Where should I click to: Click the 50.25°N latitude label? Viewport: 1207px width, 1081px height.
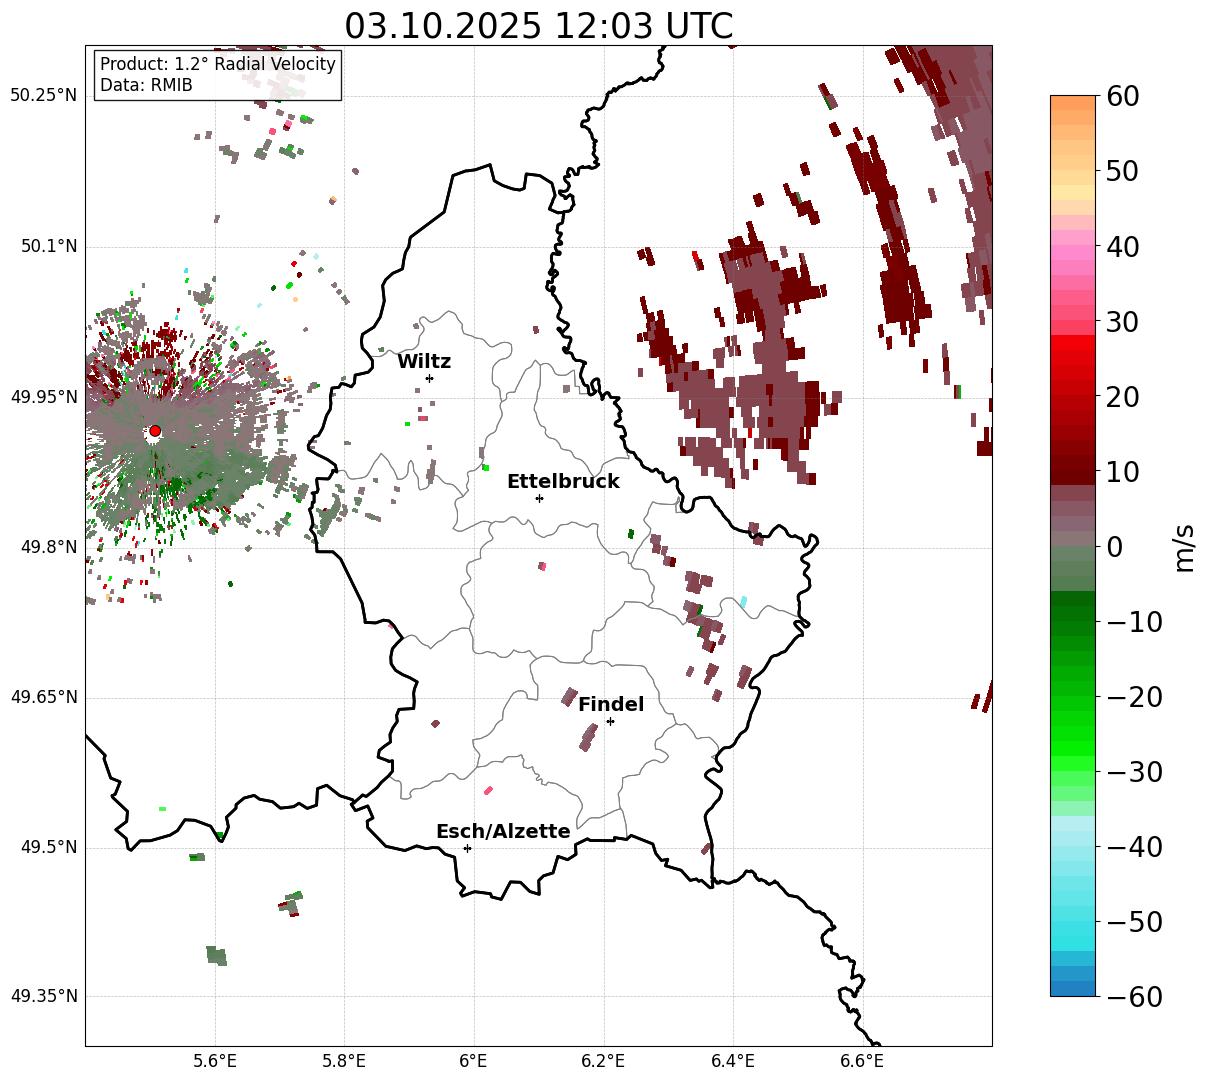pyautogui.click(x=44, y=96)
